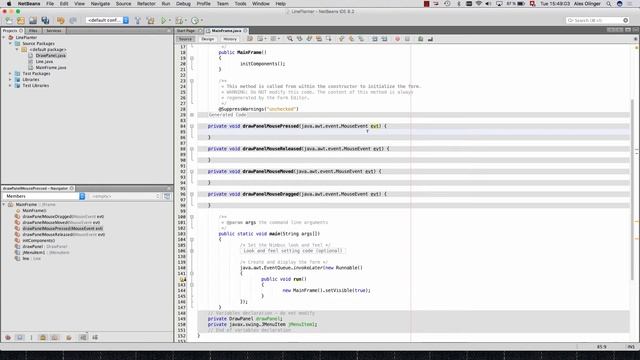Viewport: 640px width, 360px height.
Task: Click the New File toolbar icon
Action: tap(9, 20)
